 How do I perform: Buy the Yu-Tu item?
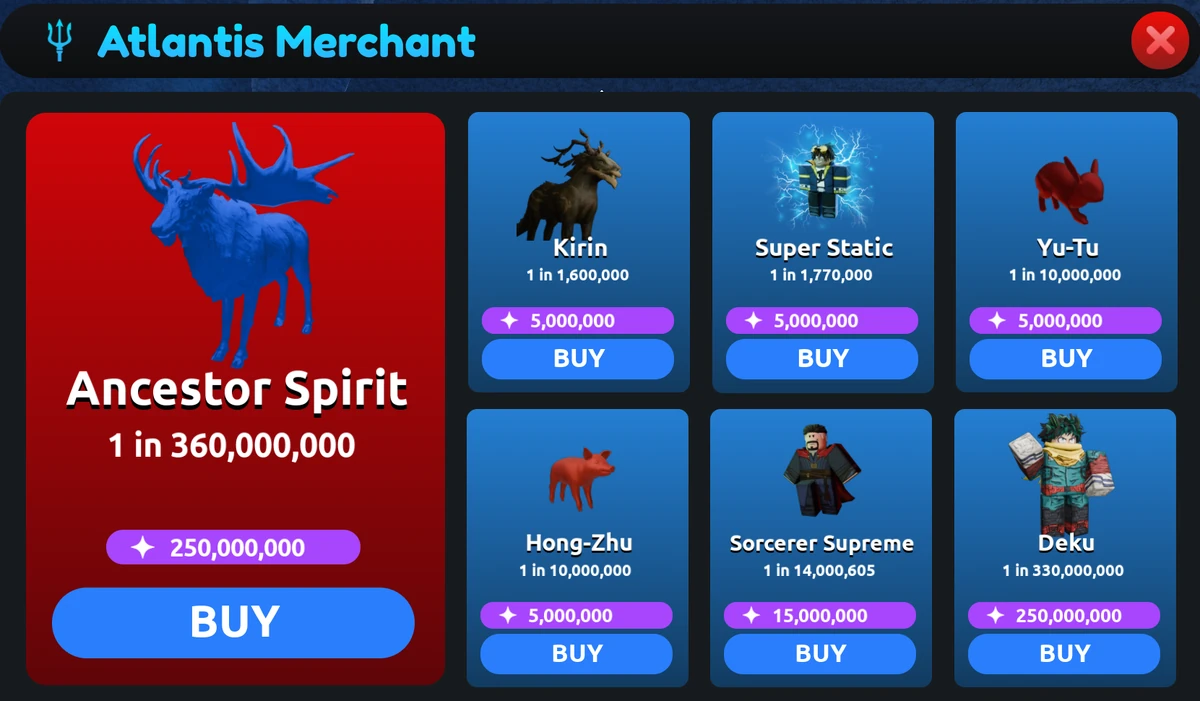[x=1066, y=359]
